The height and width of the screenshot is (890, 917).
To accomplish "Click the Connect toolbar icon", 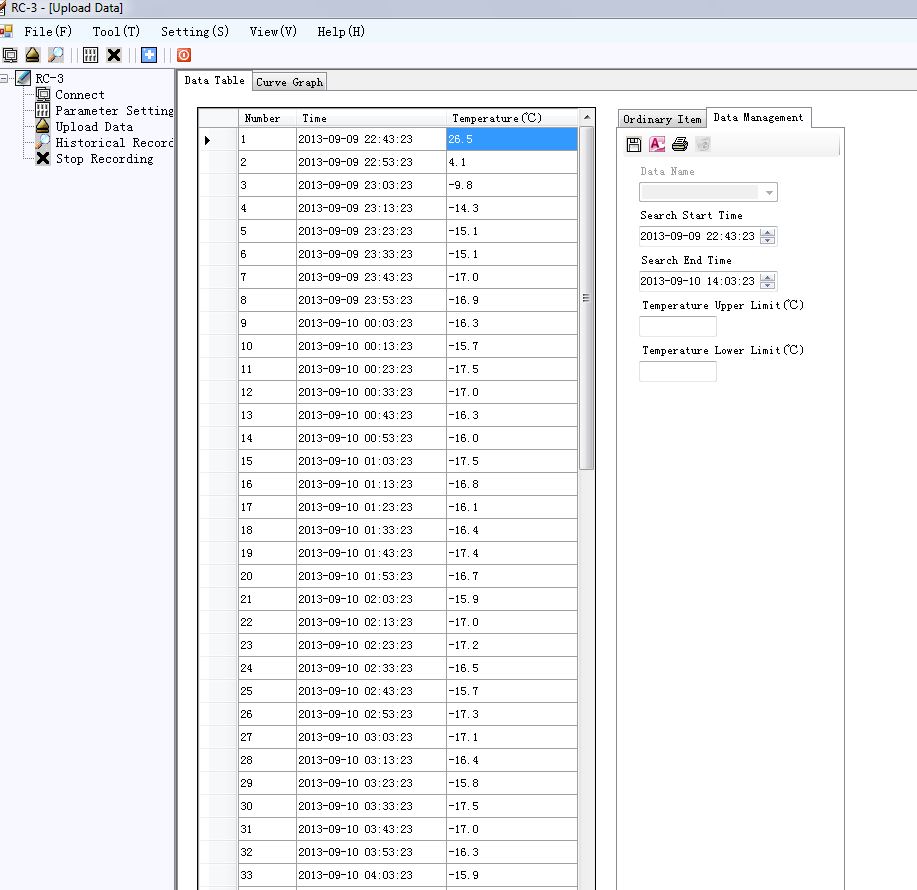I will click(x=10, y=55).
